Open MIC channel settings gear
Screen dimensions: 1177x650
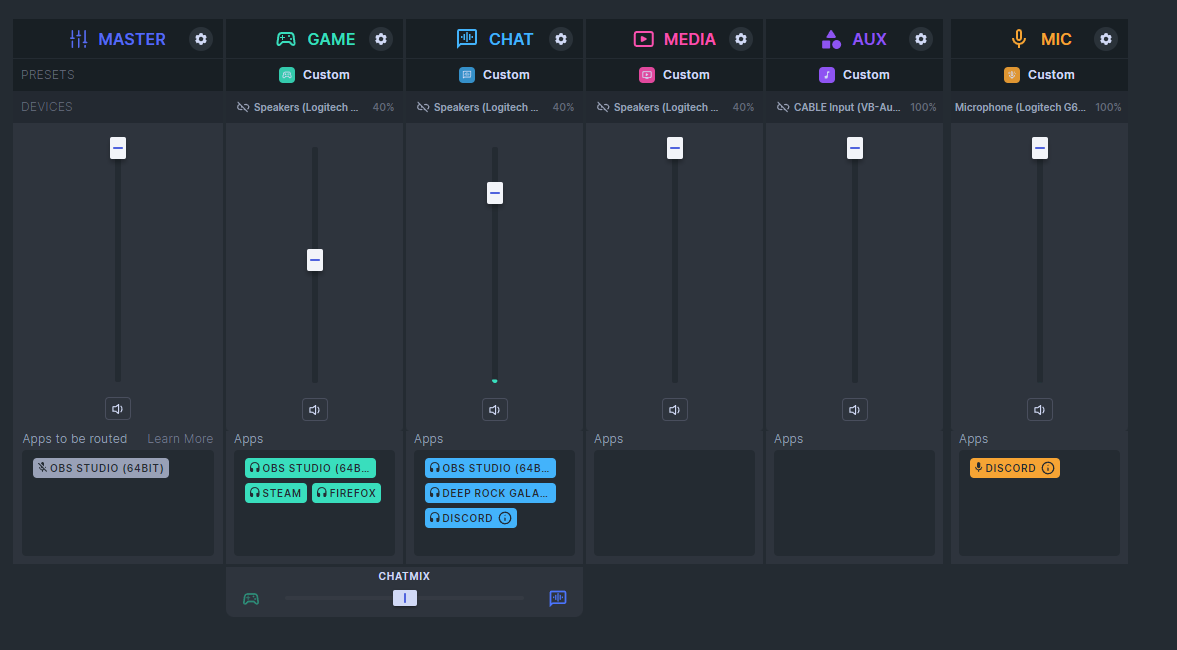[1106, 39]
